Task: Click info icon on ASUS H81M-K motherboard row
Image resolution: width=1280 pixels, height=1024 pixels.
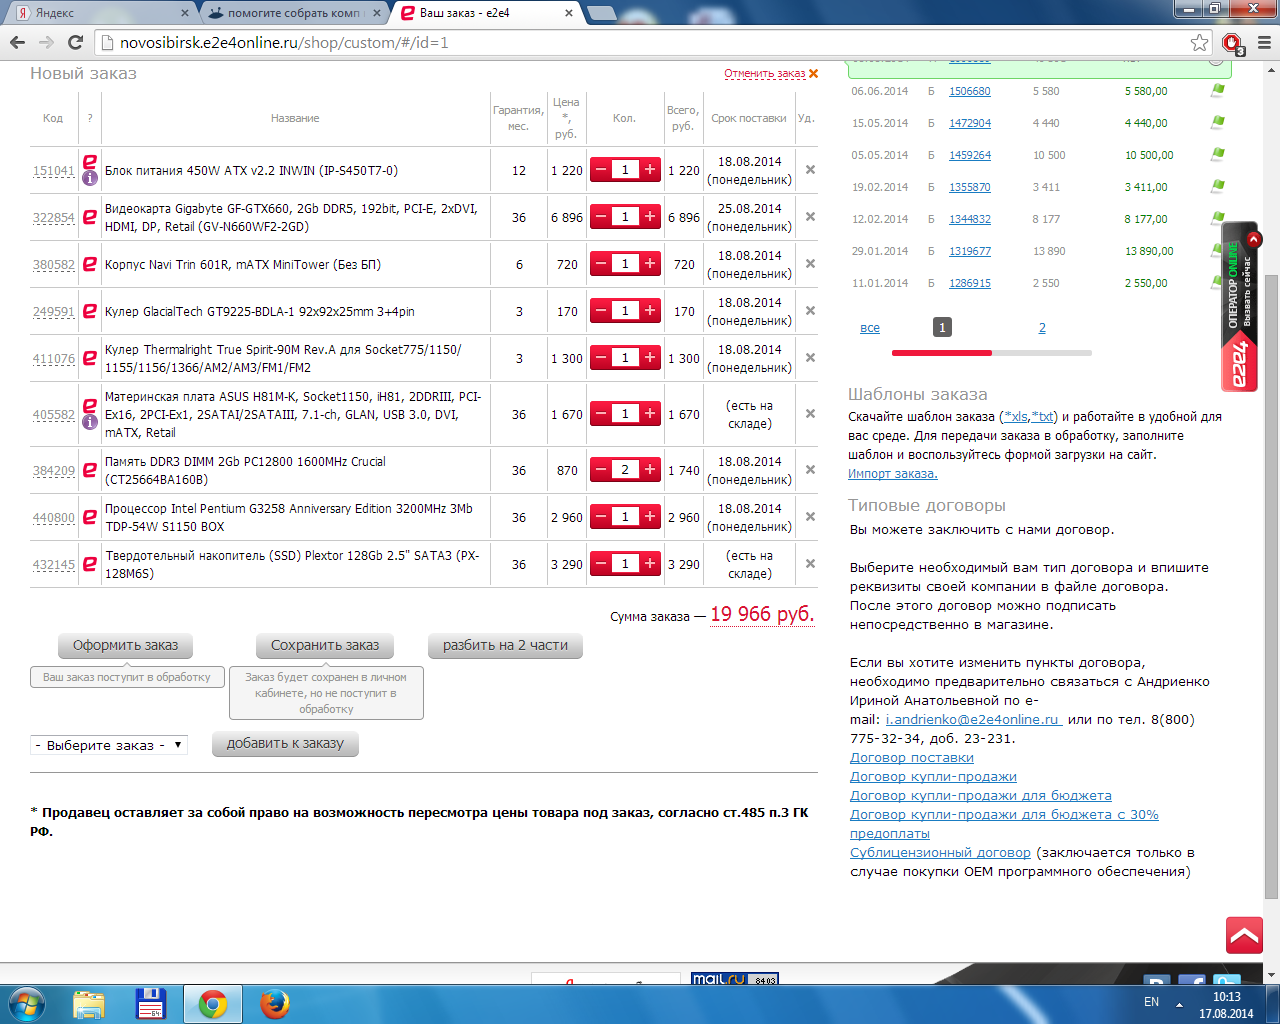Action: point(89,422)
